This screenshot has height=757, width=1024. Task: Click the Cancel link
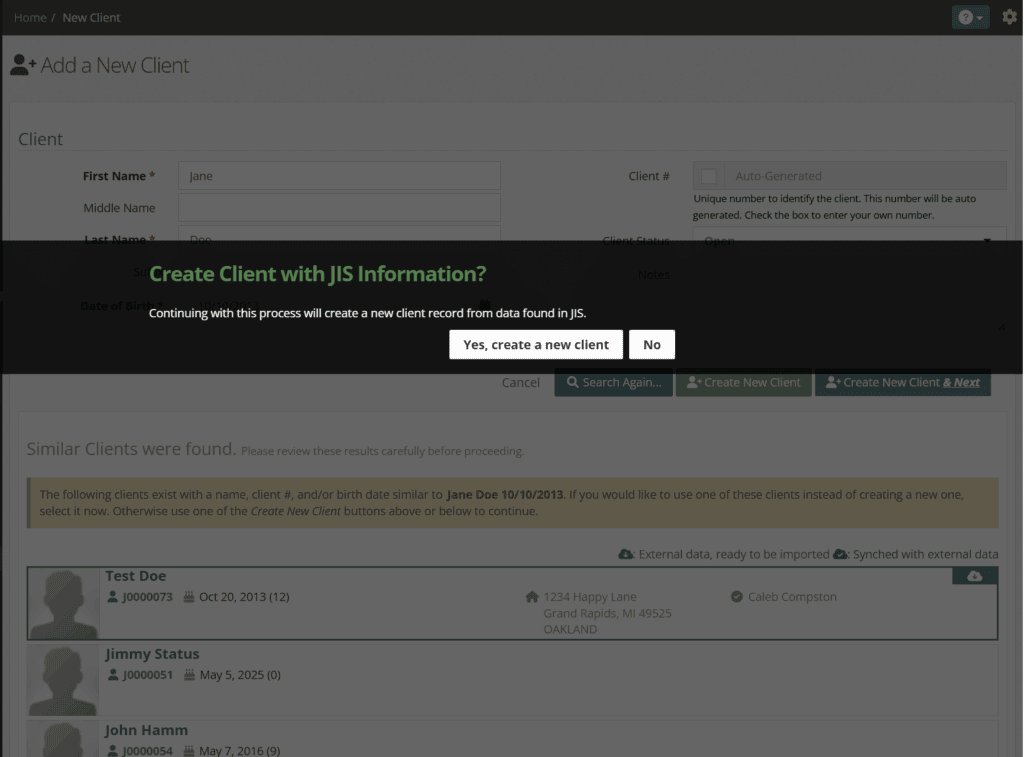[520, 382]
